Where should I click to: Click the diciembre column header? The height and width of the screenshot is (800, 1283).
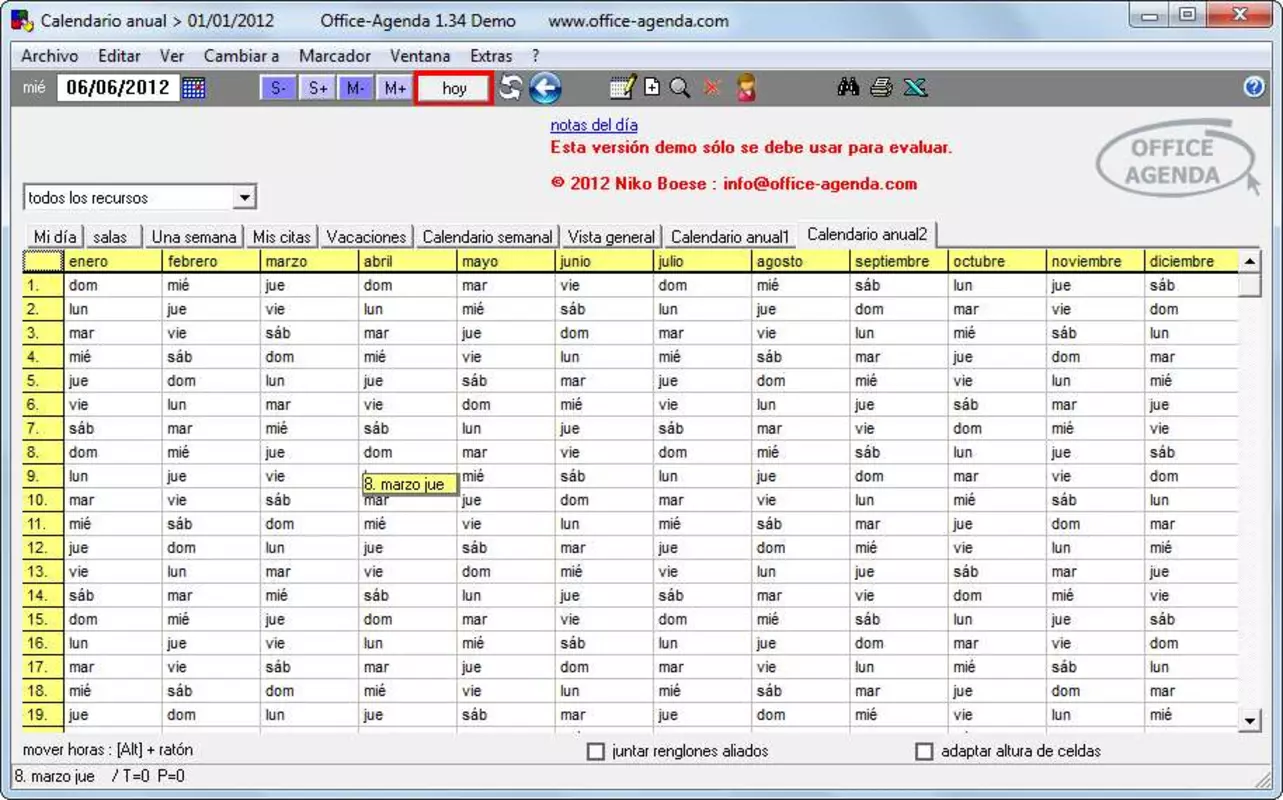1191,261
